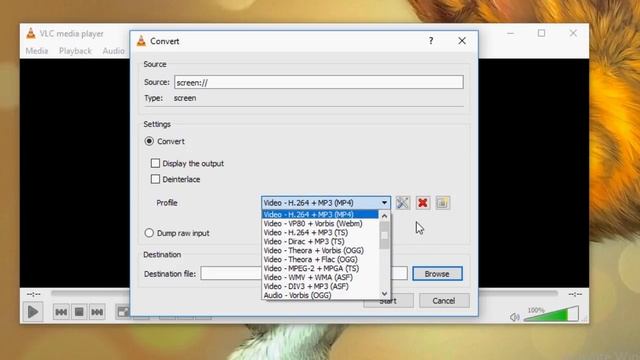Choose Video - VP80 + Vorbis (Webm) profile
640x360 pixels.
[320, 223]
